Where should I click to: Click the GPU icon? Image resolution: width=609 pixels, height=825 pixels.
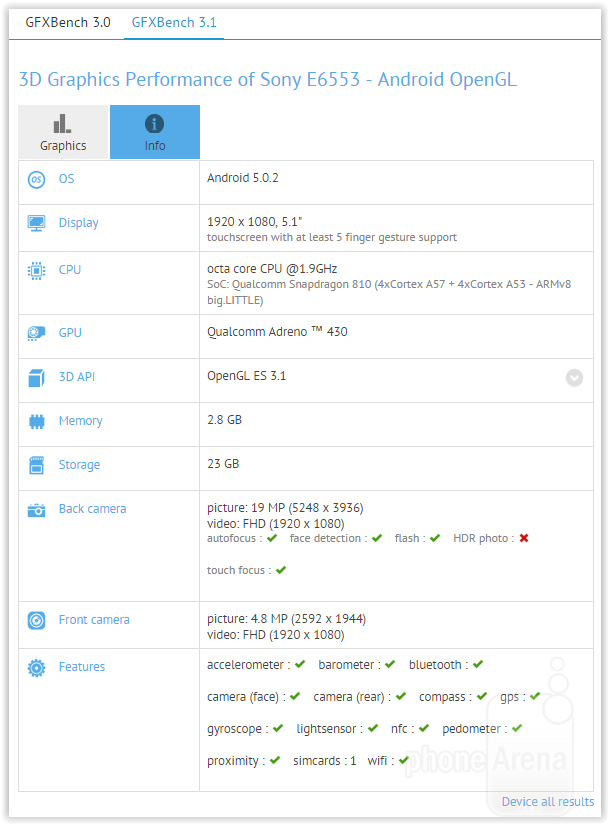(x=36, y=333)
